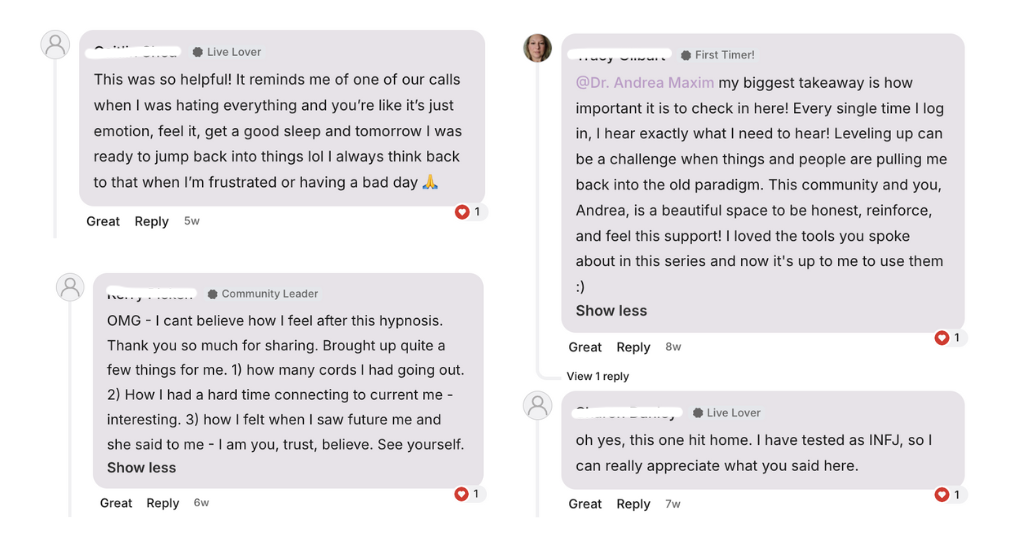This screenshot has width=1020, height=540.
Task: Click the heart reaction on the INFJ comment
Action: tap(941, 495)
